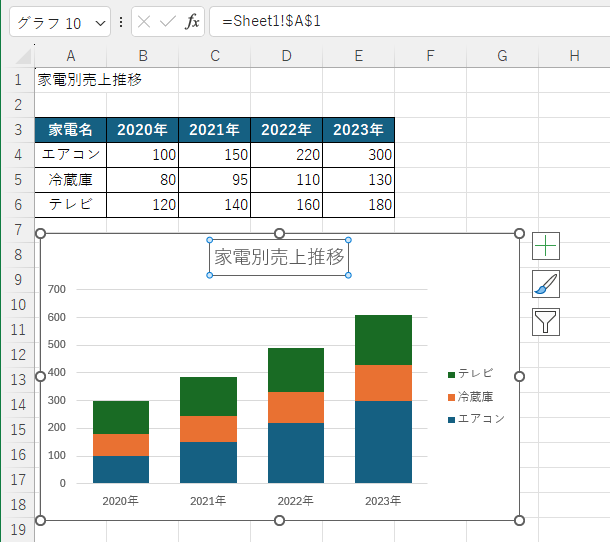Click the green テレビ segment of 2020年 bar
Image resolution: width=610 pixels, height=542 pixels.
pyautogui.click(x=121, y=417)
